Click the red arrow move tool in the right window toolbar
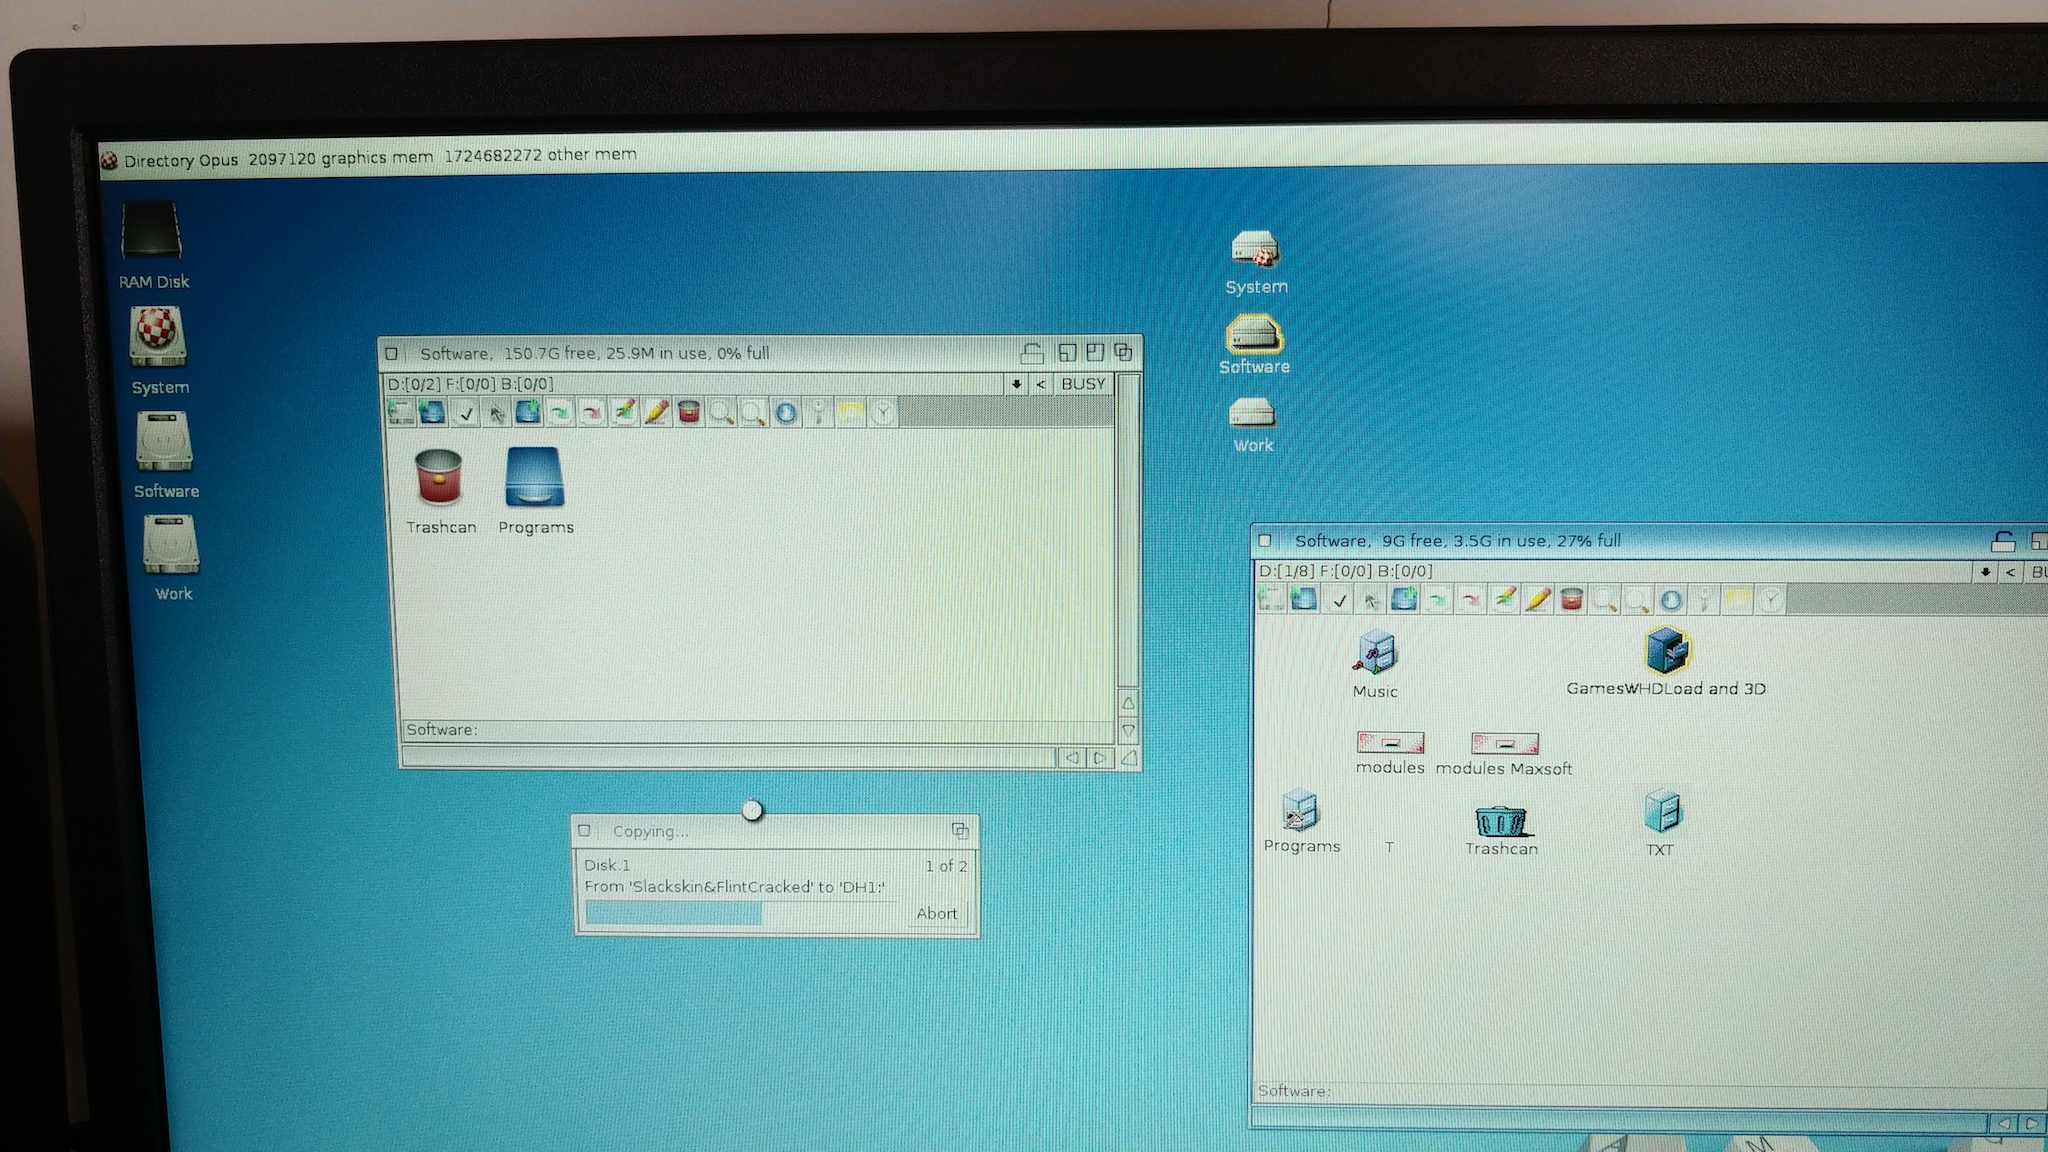 (1471, 600)
